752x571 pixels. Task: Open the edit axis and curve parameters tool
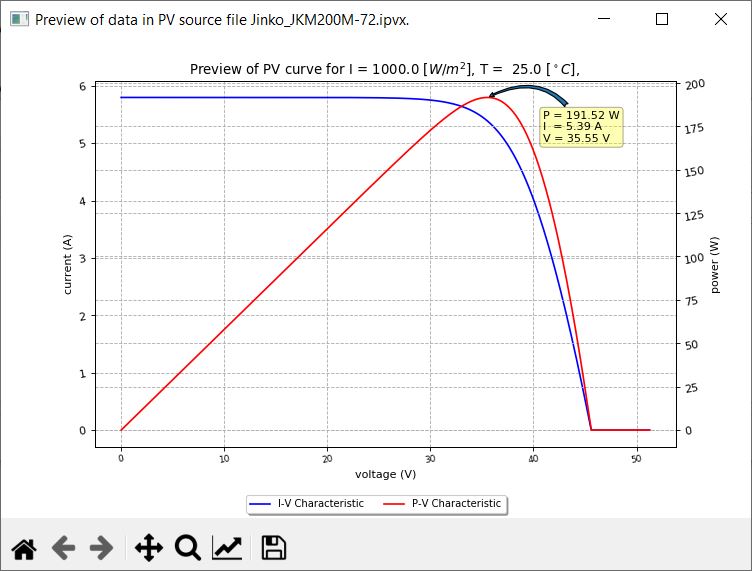[x=227, y=547]
